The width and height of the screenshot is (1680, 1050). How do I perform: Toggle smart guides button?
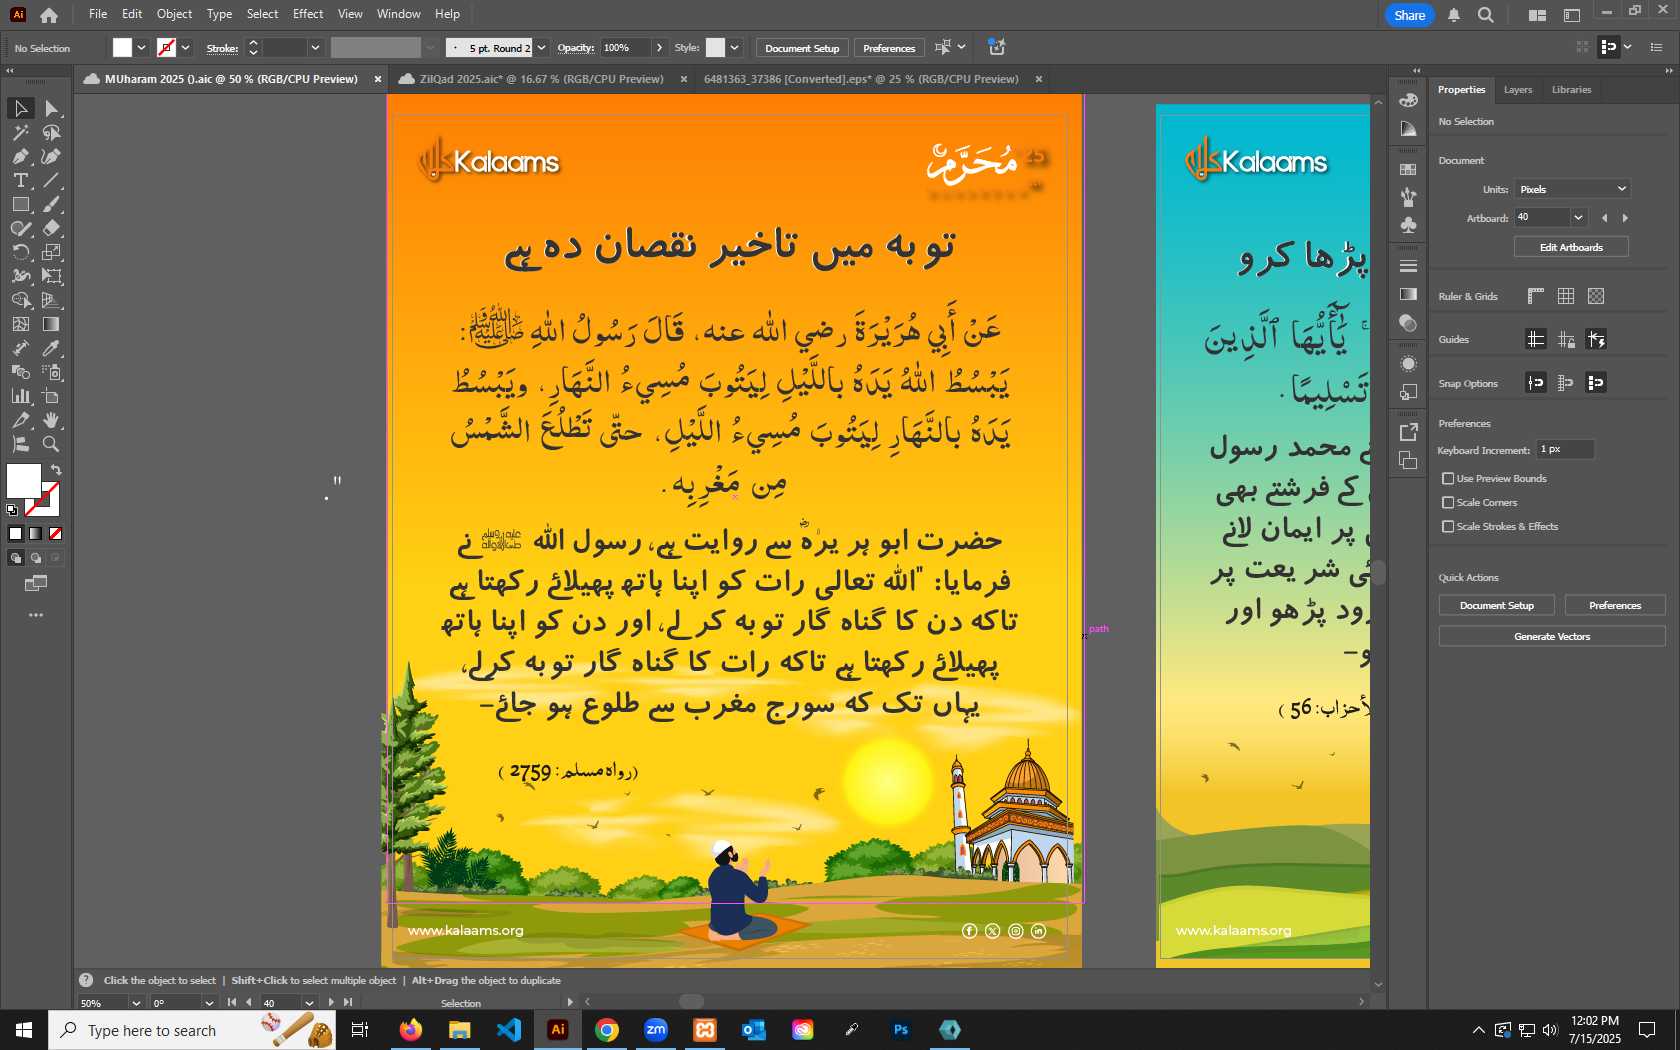1596,339
